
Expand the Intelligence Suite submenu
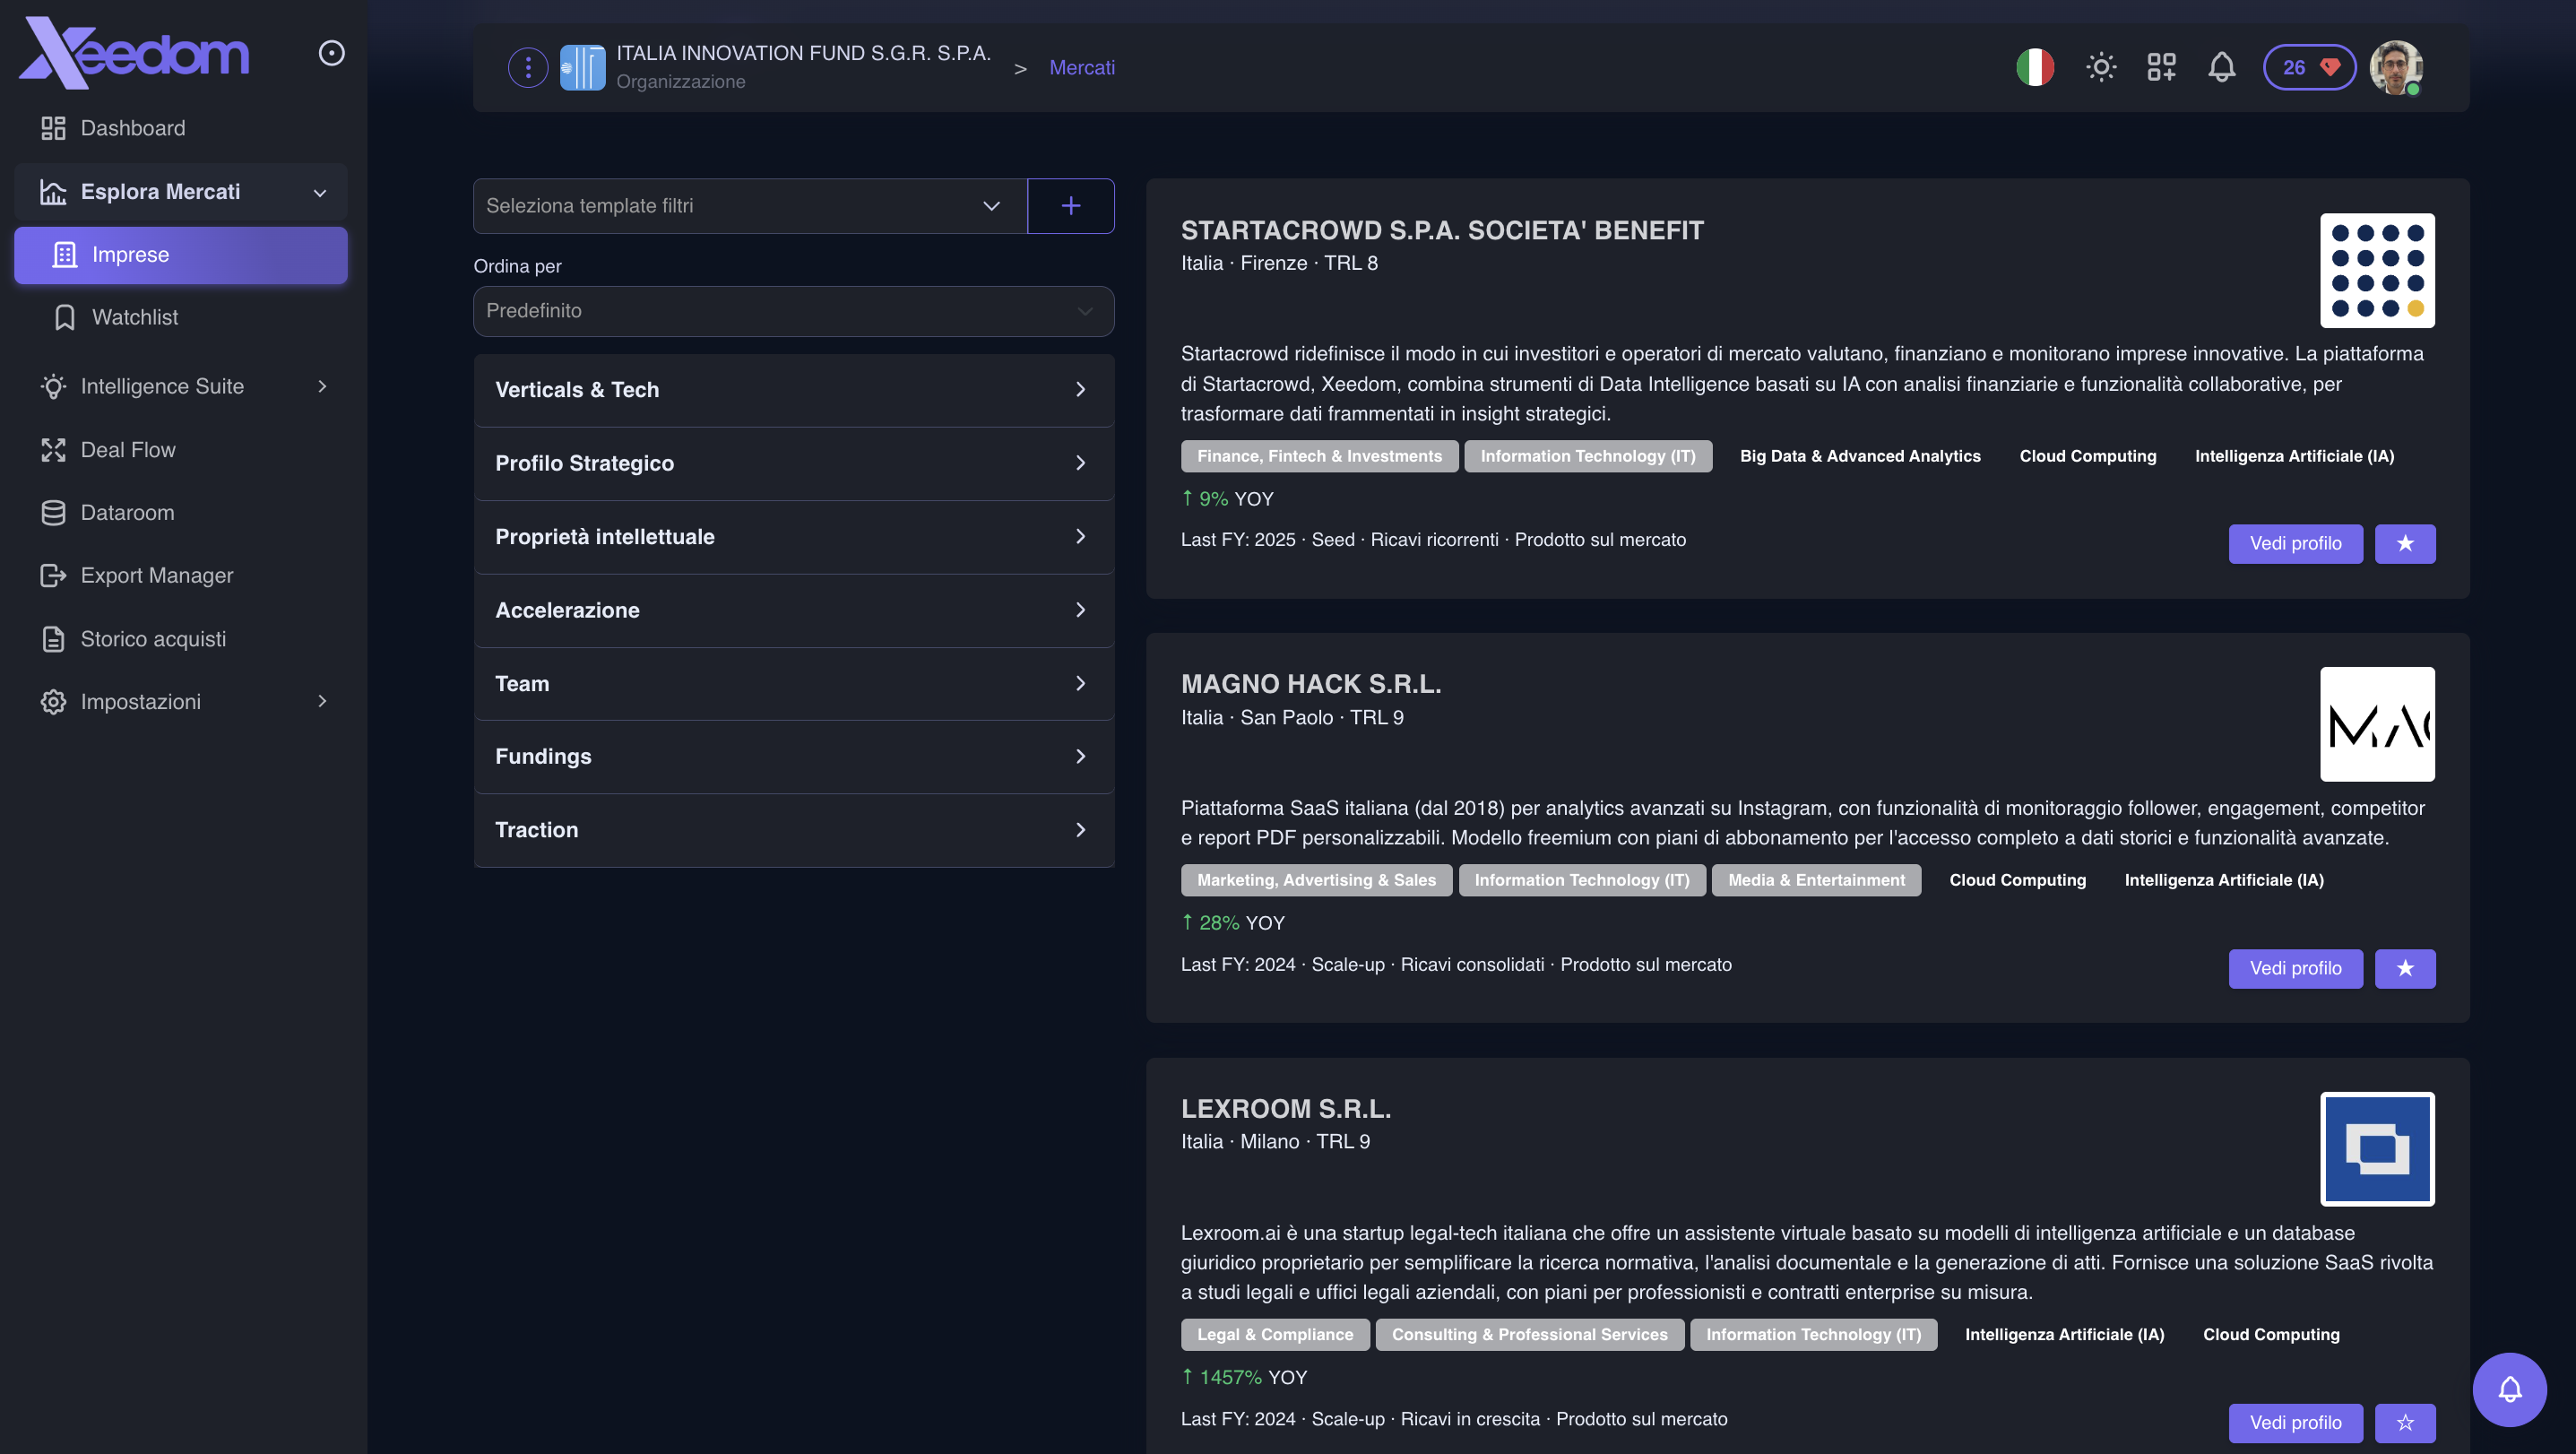click(181, 386)
